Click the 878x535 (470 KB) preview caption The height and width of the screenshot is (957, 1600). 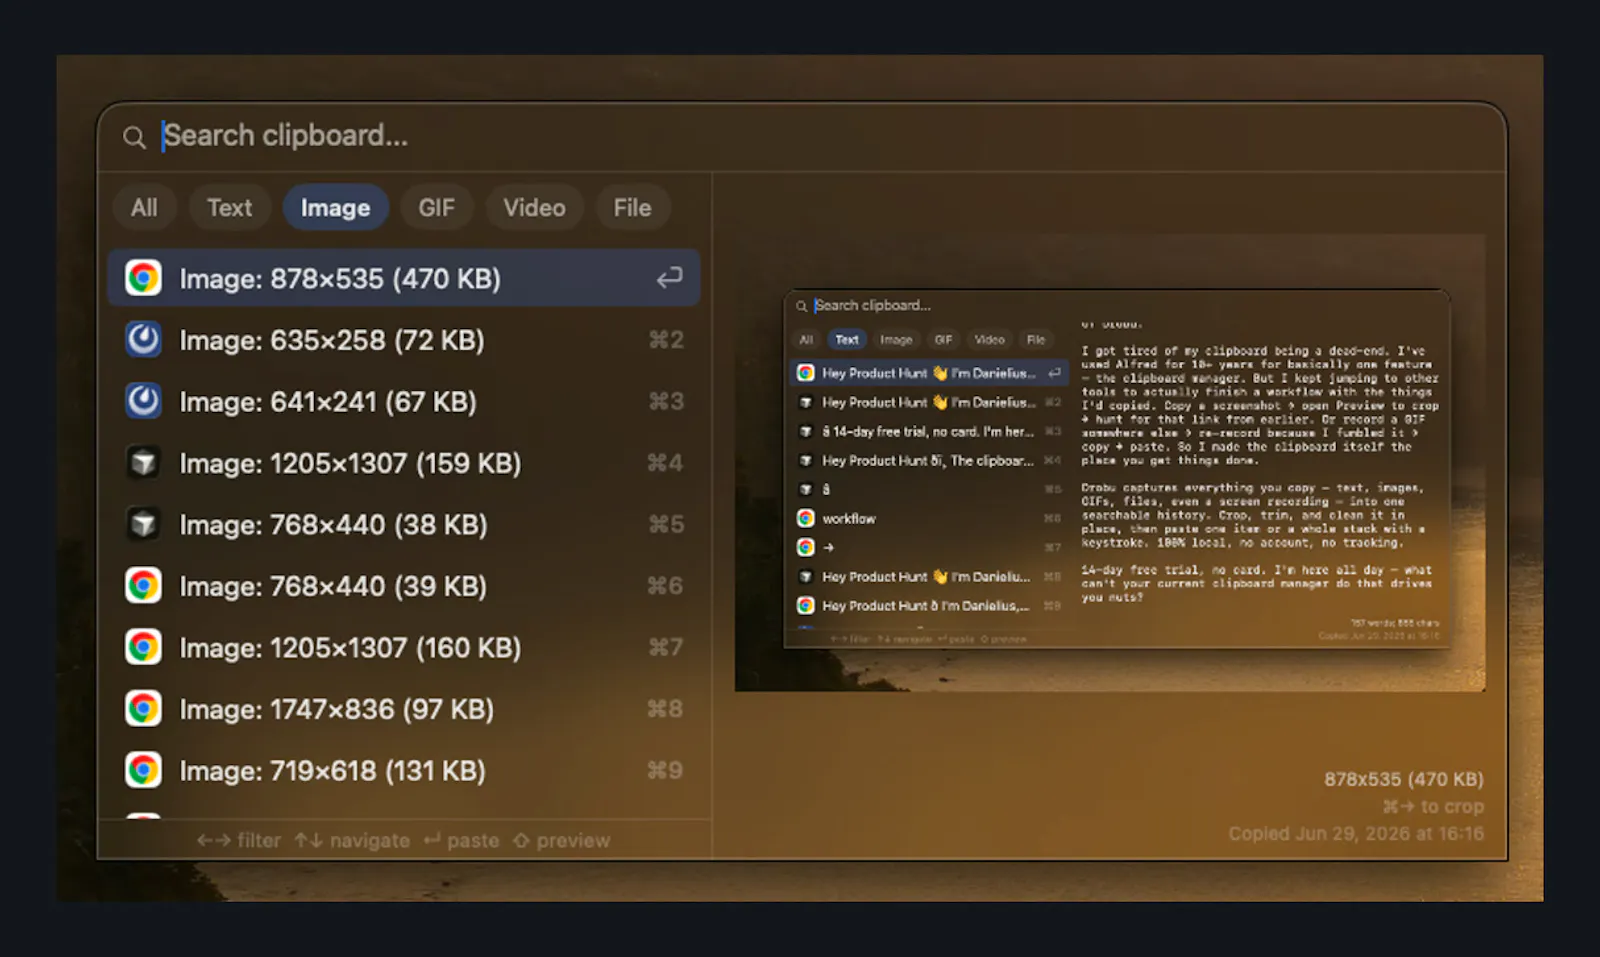pyautogui.click(x=1404, y=780)
